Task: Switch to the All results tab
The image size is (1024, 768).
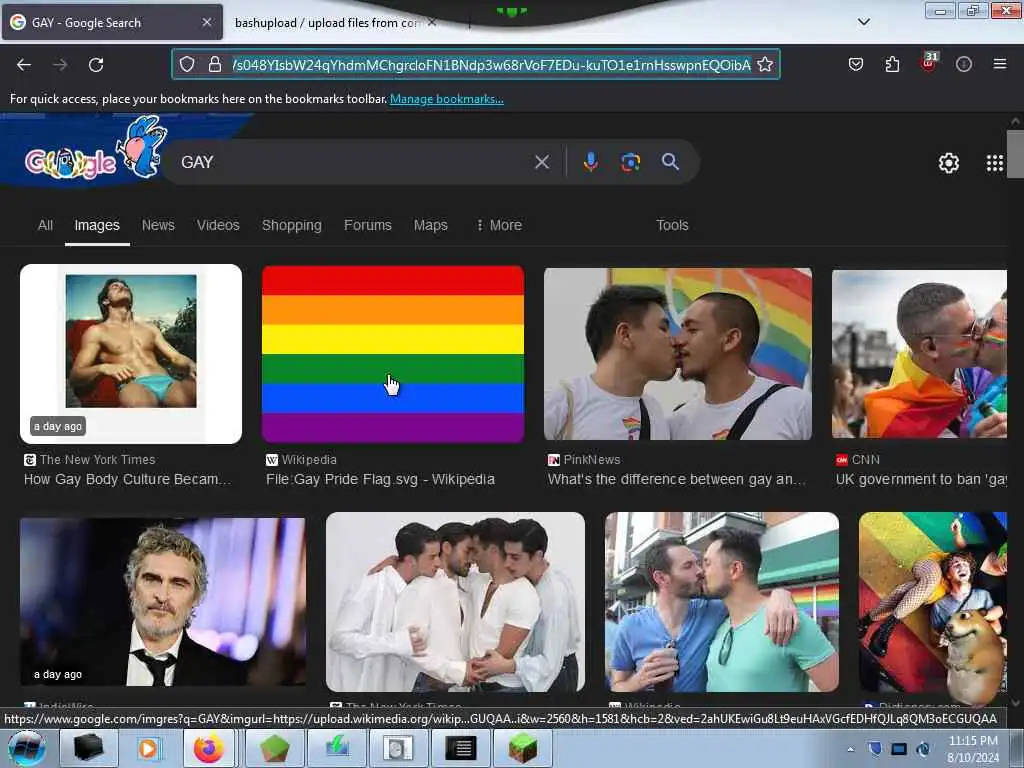Action: tap(45, 225)
